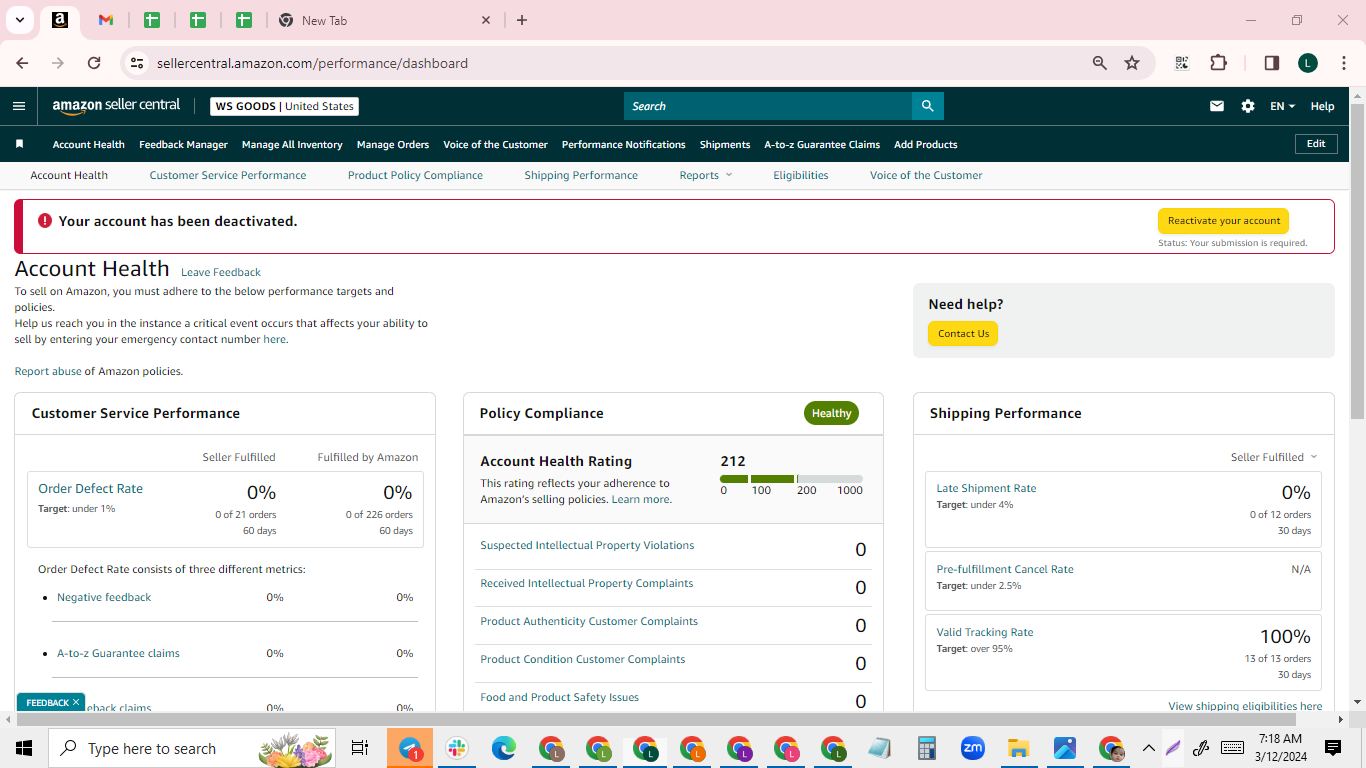Open the QR code extension icon

1182,63
